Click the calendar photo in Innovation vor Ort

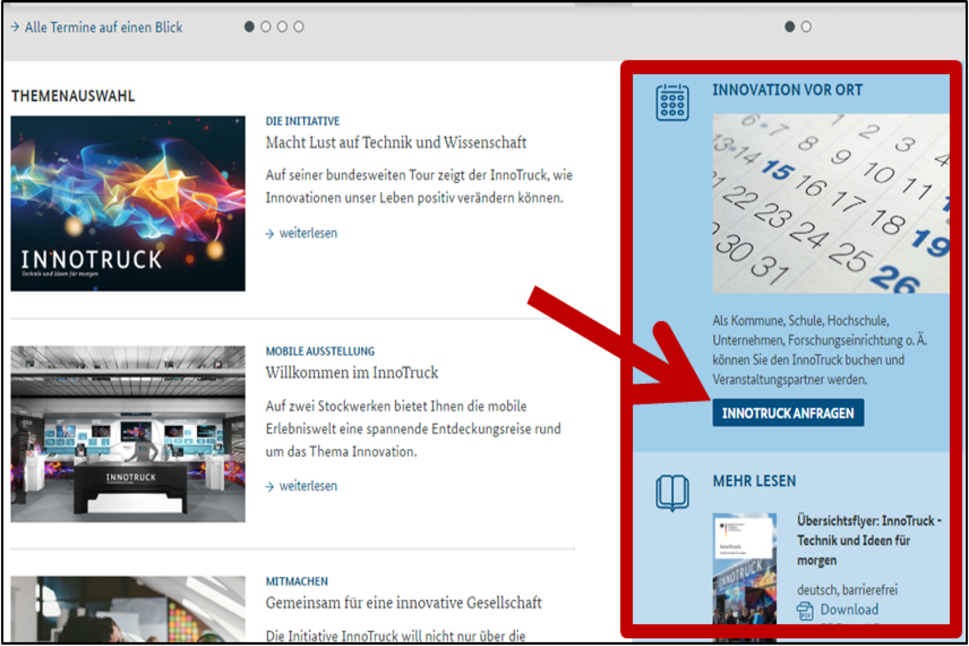coord(830,203)
